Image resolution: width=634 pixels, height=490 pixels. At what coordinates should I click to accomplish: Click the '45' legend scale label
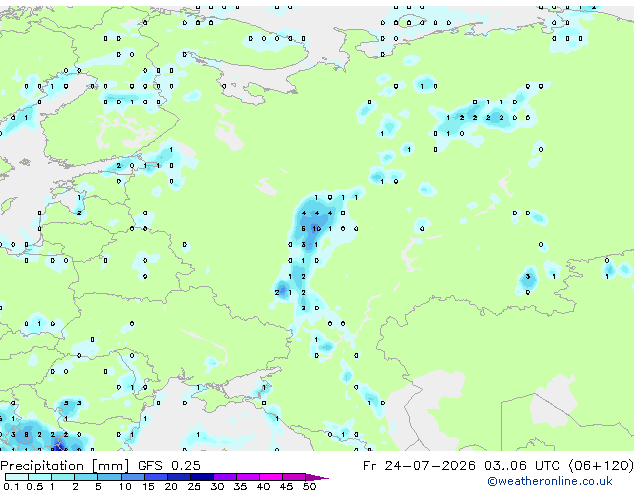[286, 486]
